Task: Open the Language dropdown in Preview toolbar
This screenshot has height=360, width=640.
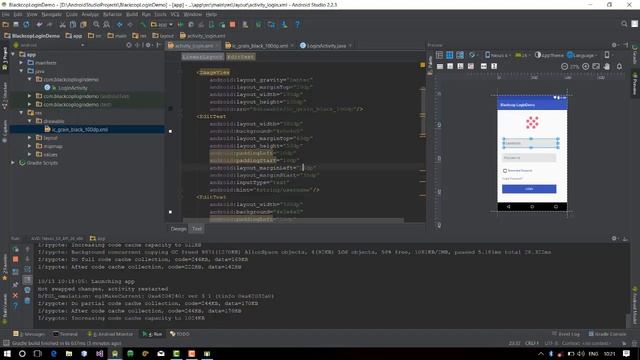Action: tap(582, 55)
